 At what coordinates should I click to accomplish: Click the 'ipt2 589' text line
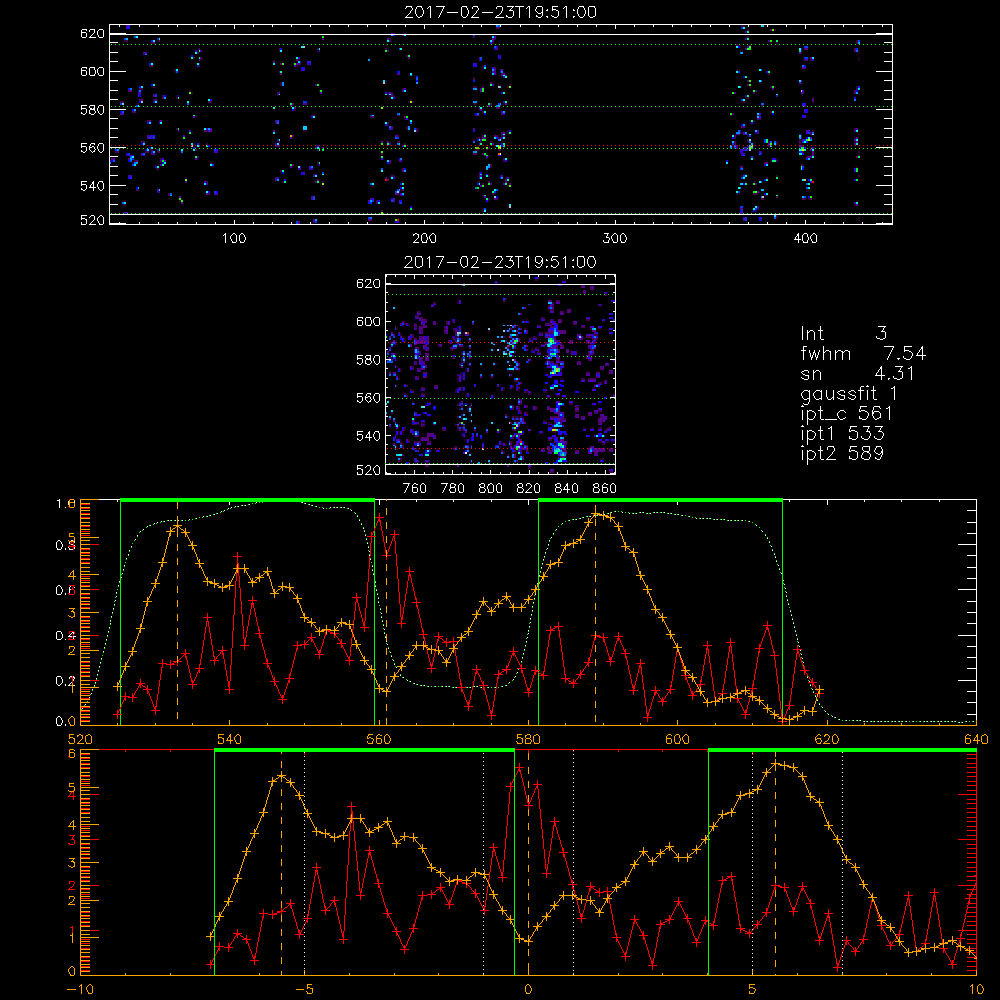(842, 453)
